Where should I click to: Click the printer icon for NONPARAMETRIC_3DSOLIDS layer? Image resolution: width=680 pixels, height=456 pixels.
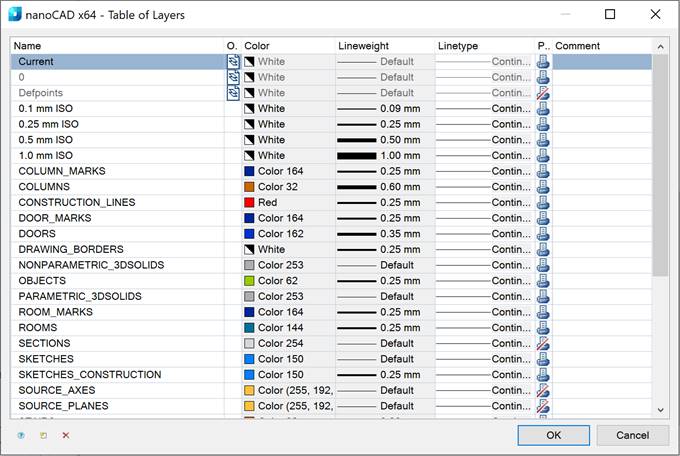point(543,265)
